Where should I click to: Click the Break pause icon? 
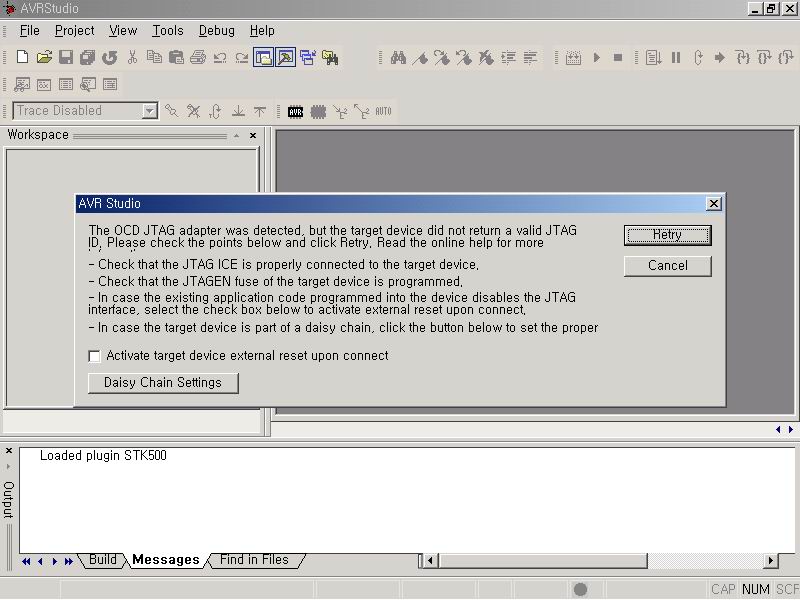click(x=676, y=58)
